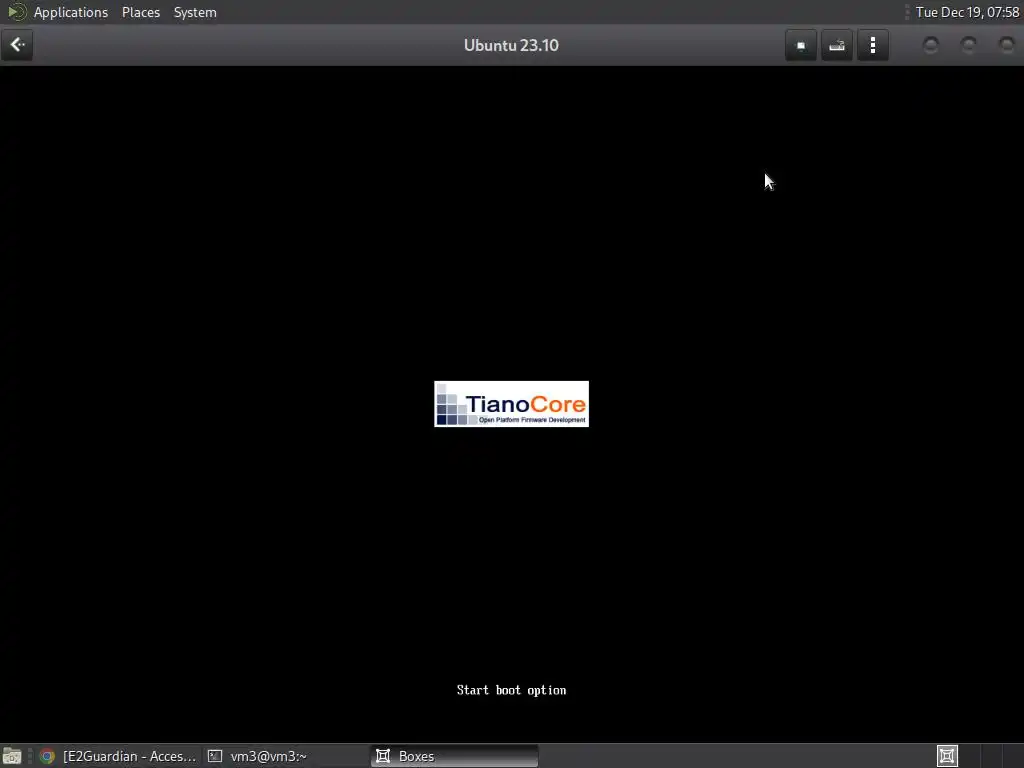1024x768 pixels.
Task: Select the Boxes taskbar entry
Action: tap(455, 756)
